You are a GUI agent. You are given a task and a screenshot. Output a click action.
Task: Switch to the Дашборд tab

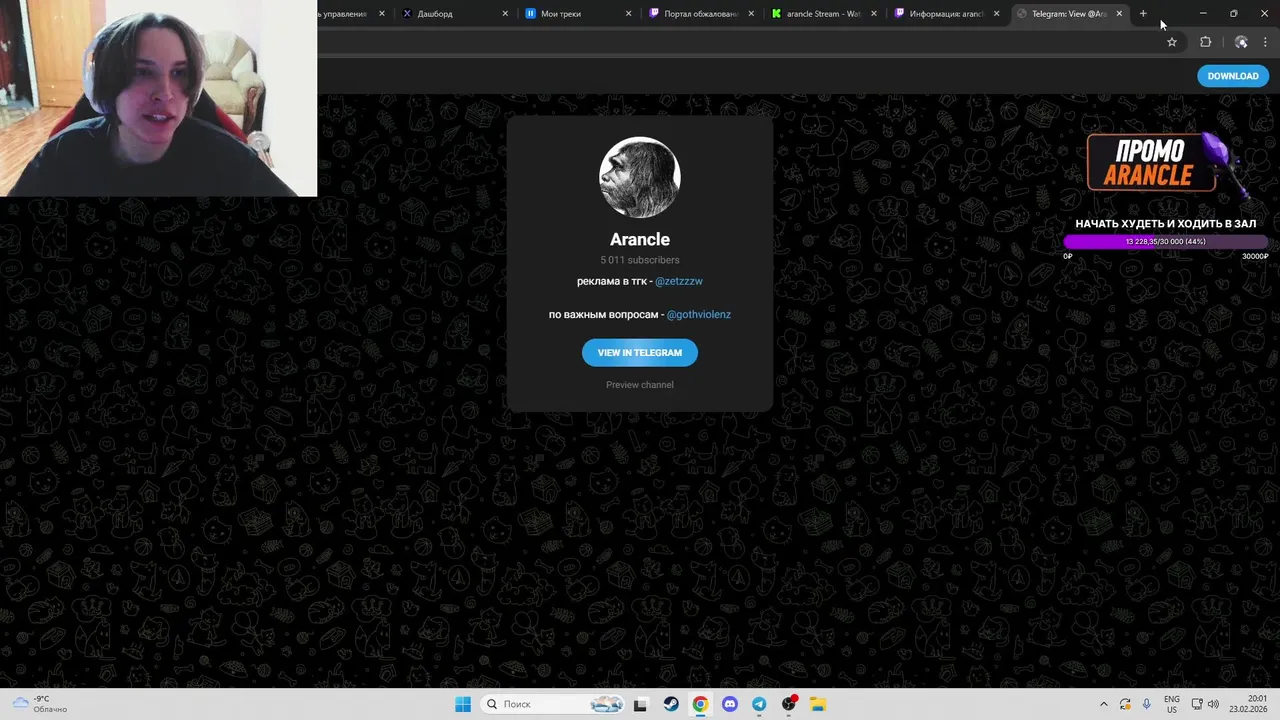click(x=455, y=14)
